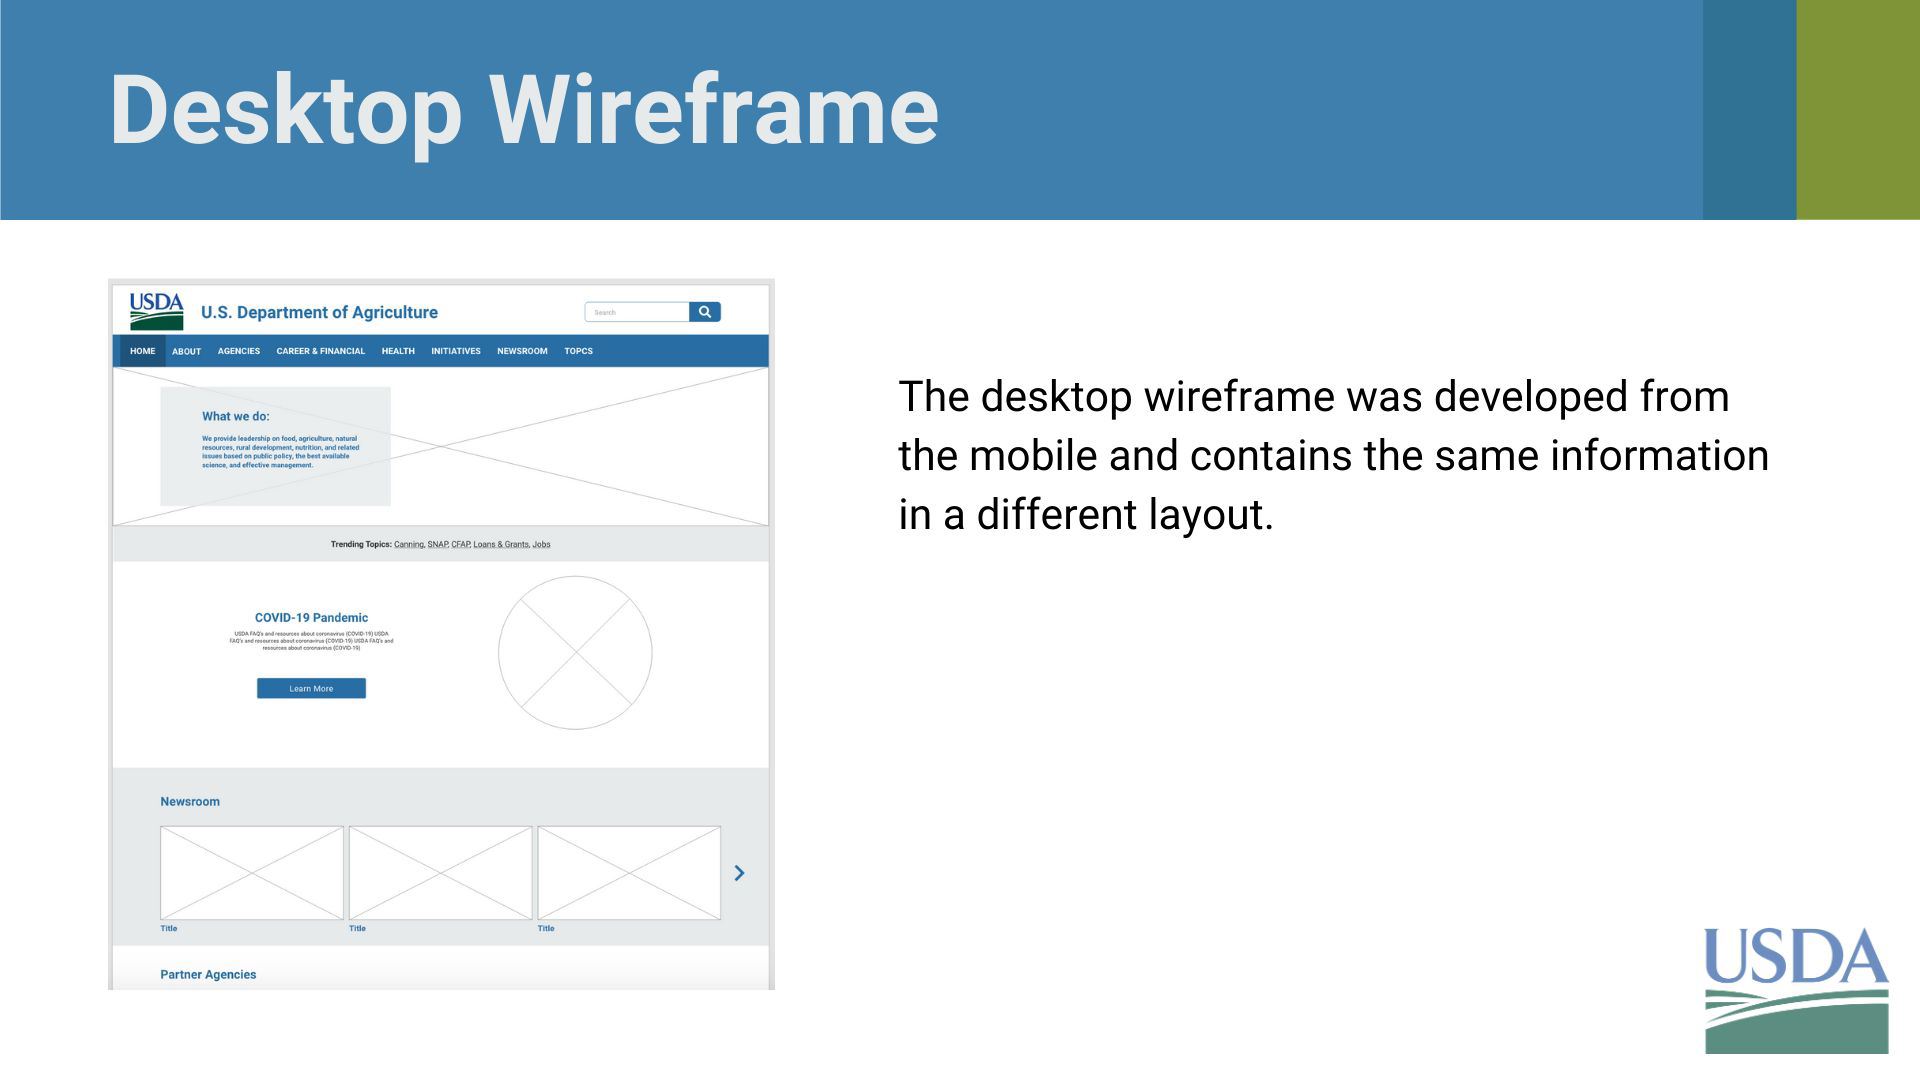
Task: Click the magnifying glass search button
Action: [705, 312]
